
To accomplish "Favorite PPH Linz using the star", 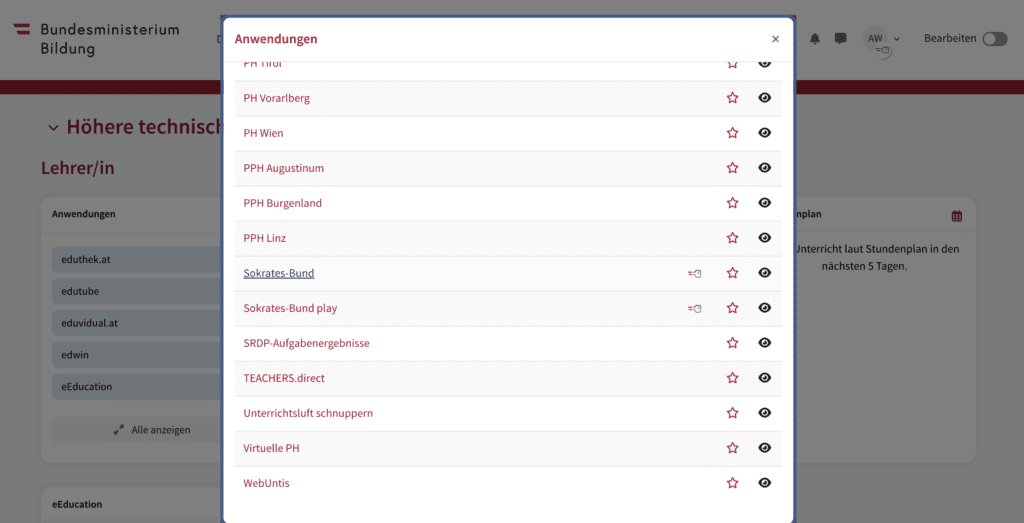I will pos(732,238).
